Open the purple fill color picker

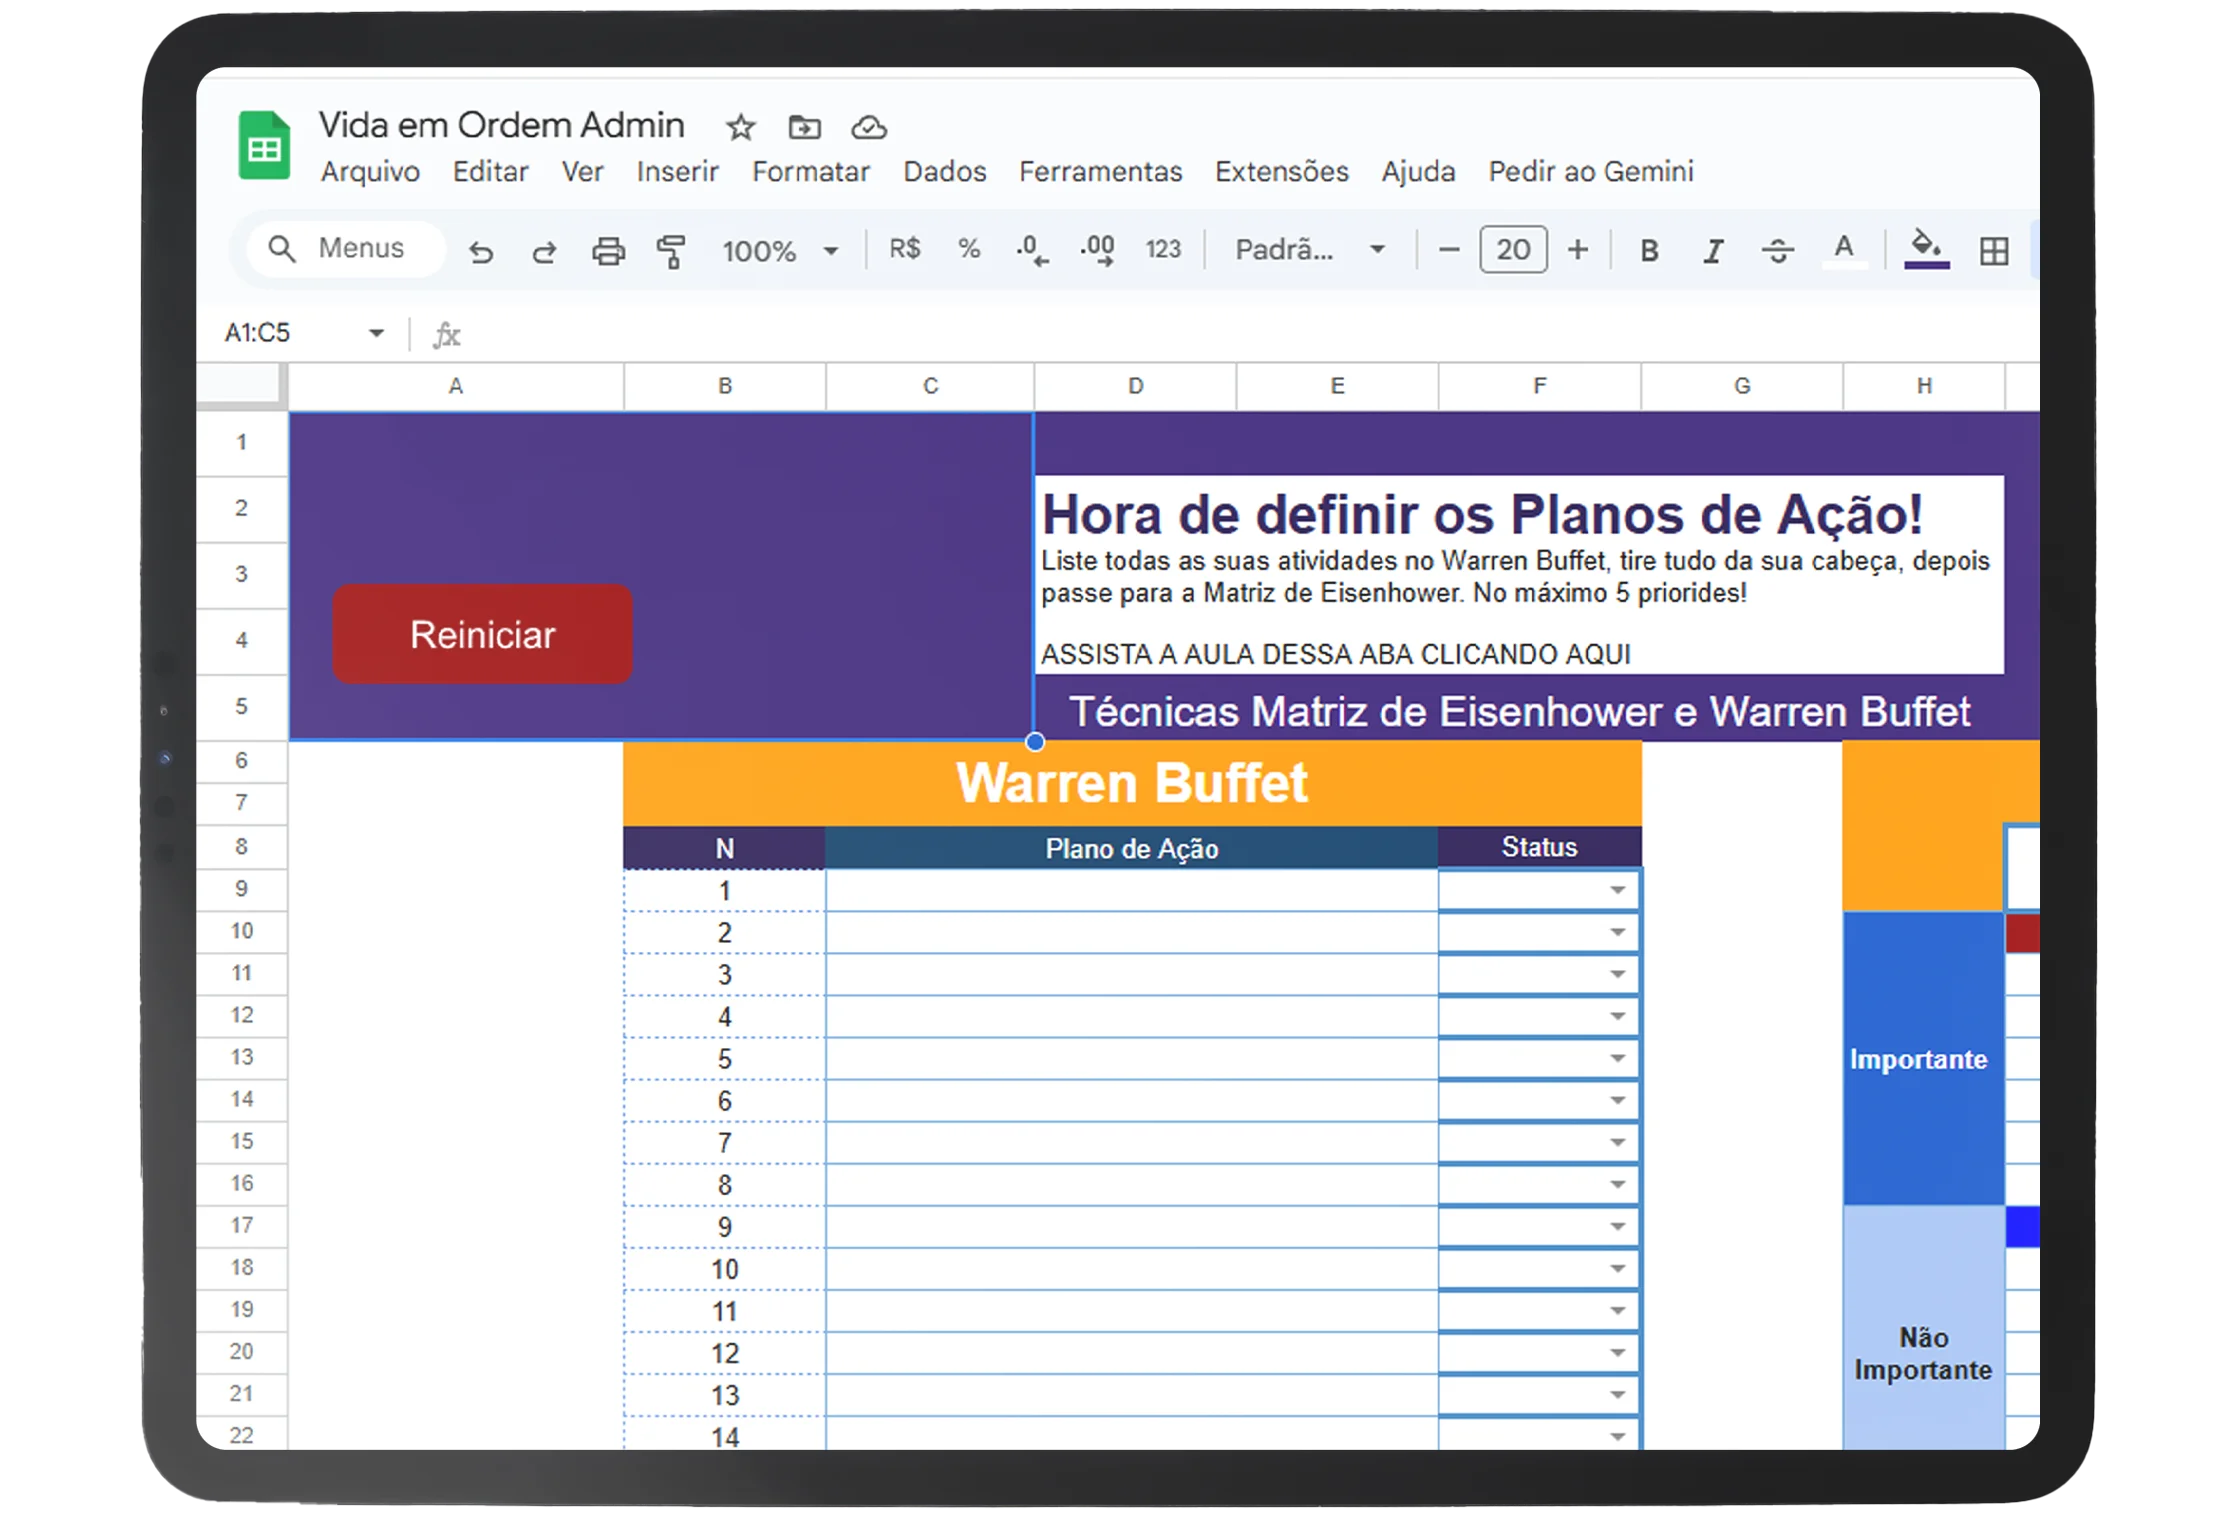coord(1925,250)
